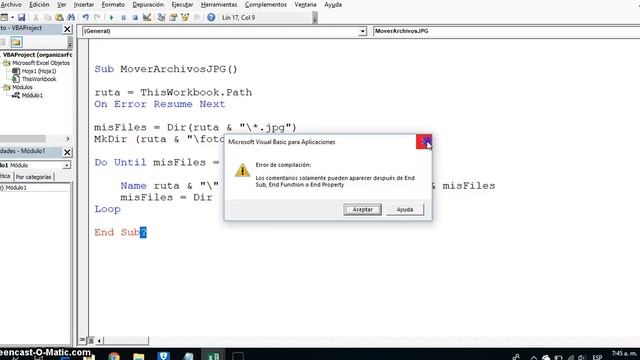Image resolution: width=640 pixels, height=360 pixels.
Task: Open the Edición menu
Action: 39,4
